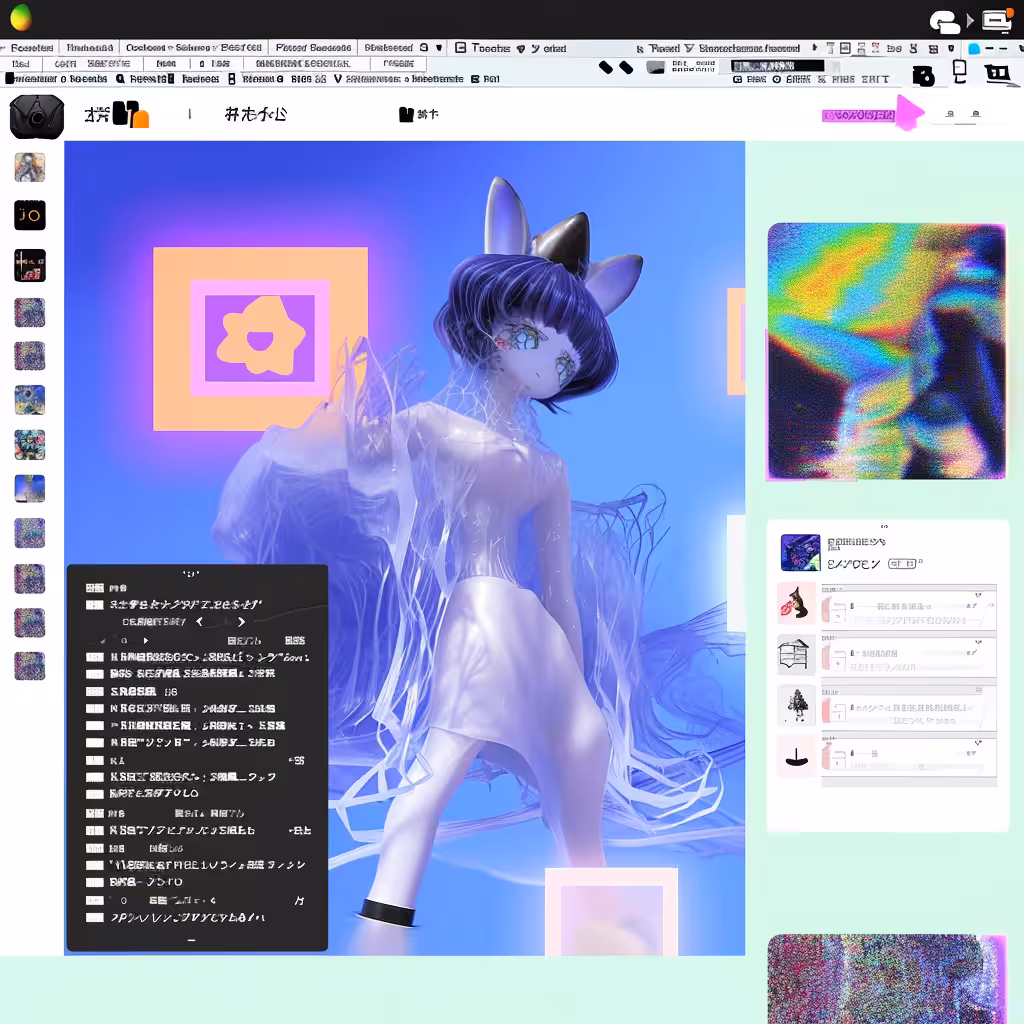Click the monitor icon with the orange dot
The width and height of the screenshot is (1024, 1024).
click(x=997, y=20)
